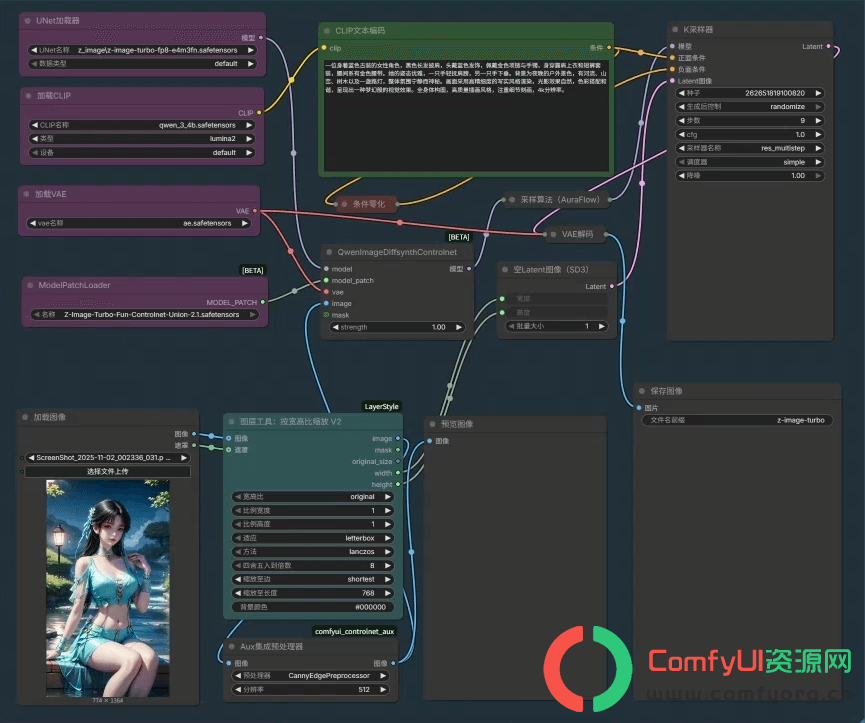
Task: Increase 批量大小 with its right arrow
Action: (x=601, y=326)
